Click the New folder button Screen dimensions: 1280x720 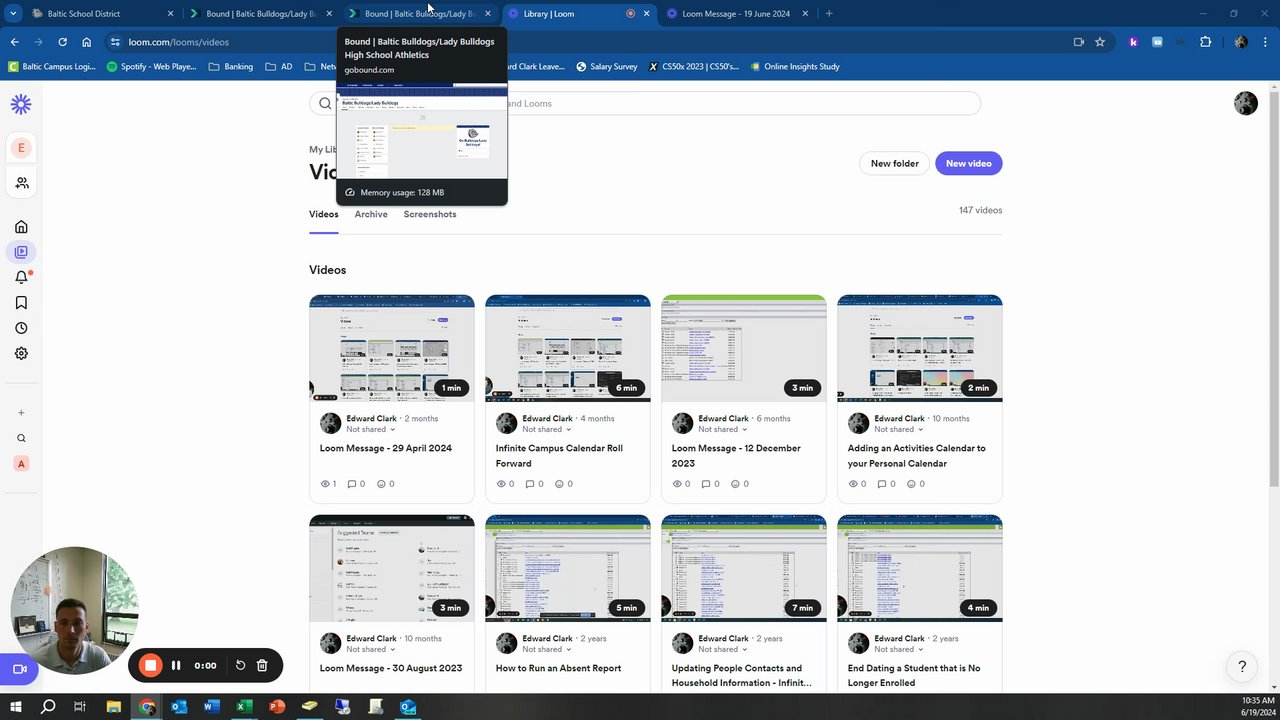click(x=894, y=163)
